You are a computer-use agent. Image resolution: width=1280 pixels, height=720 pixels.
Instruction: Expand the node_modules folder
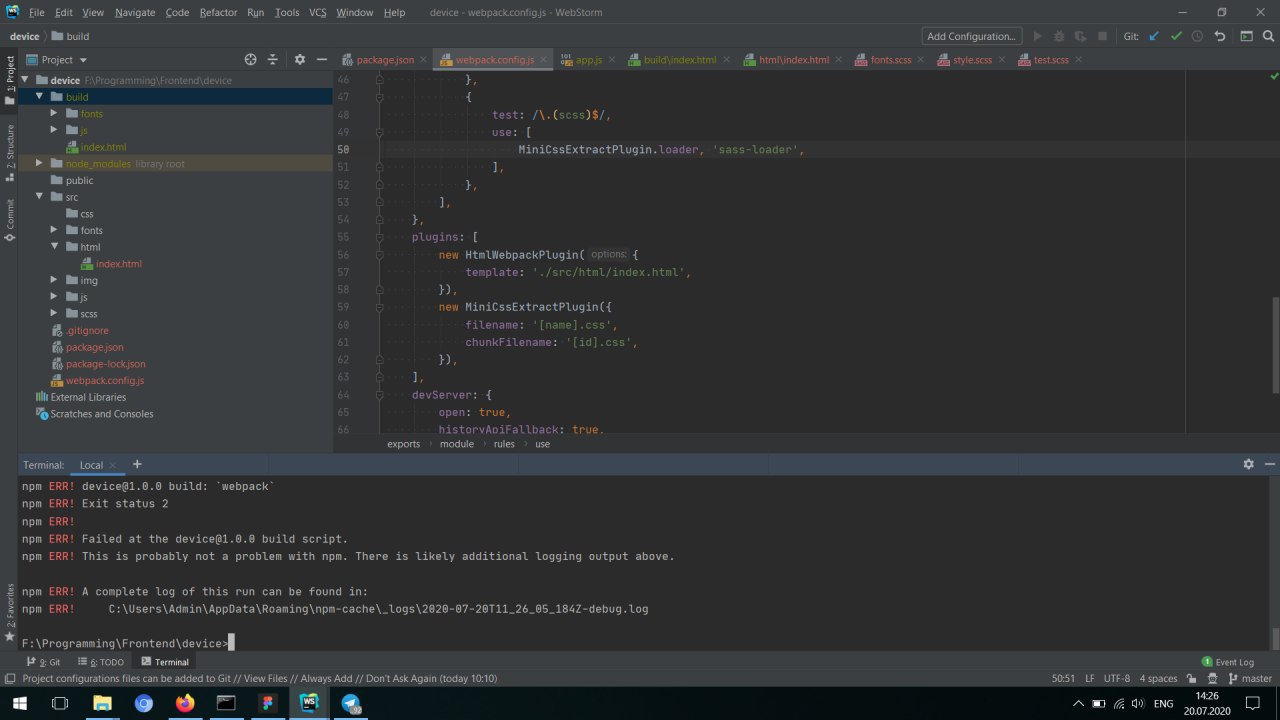click(x=40, y=163)
